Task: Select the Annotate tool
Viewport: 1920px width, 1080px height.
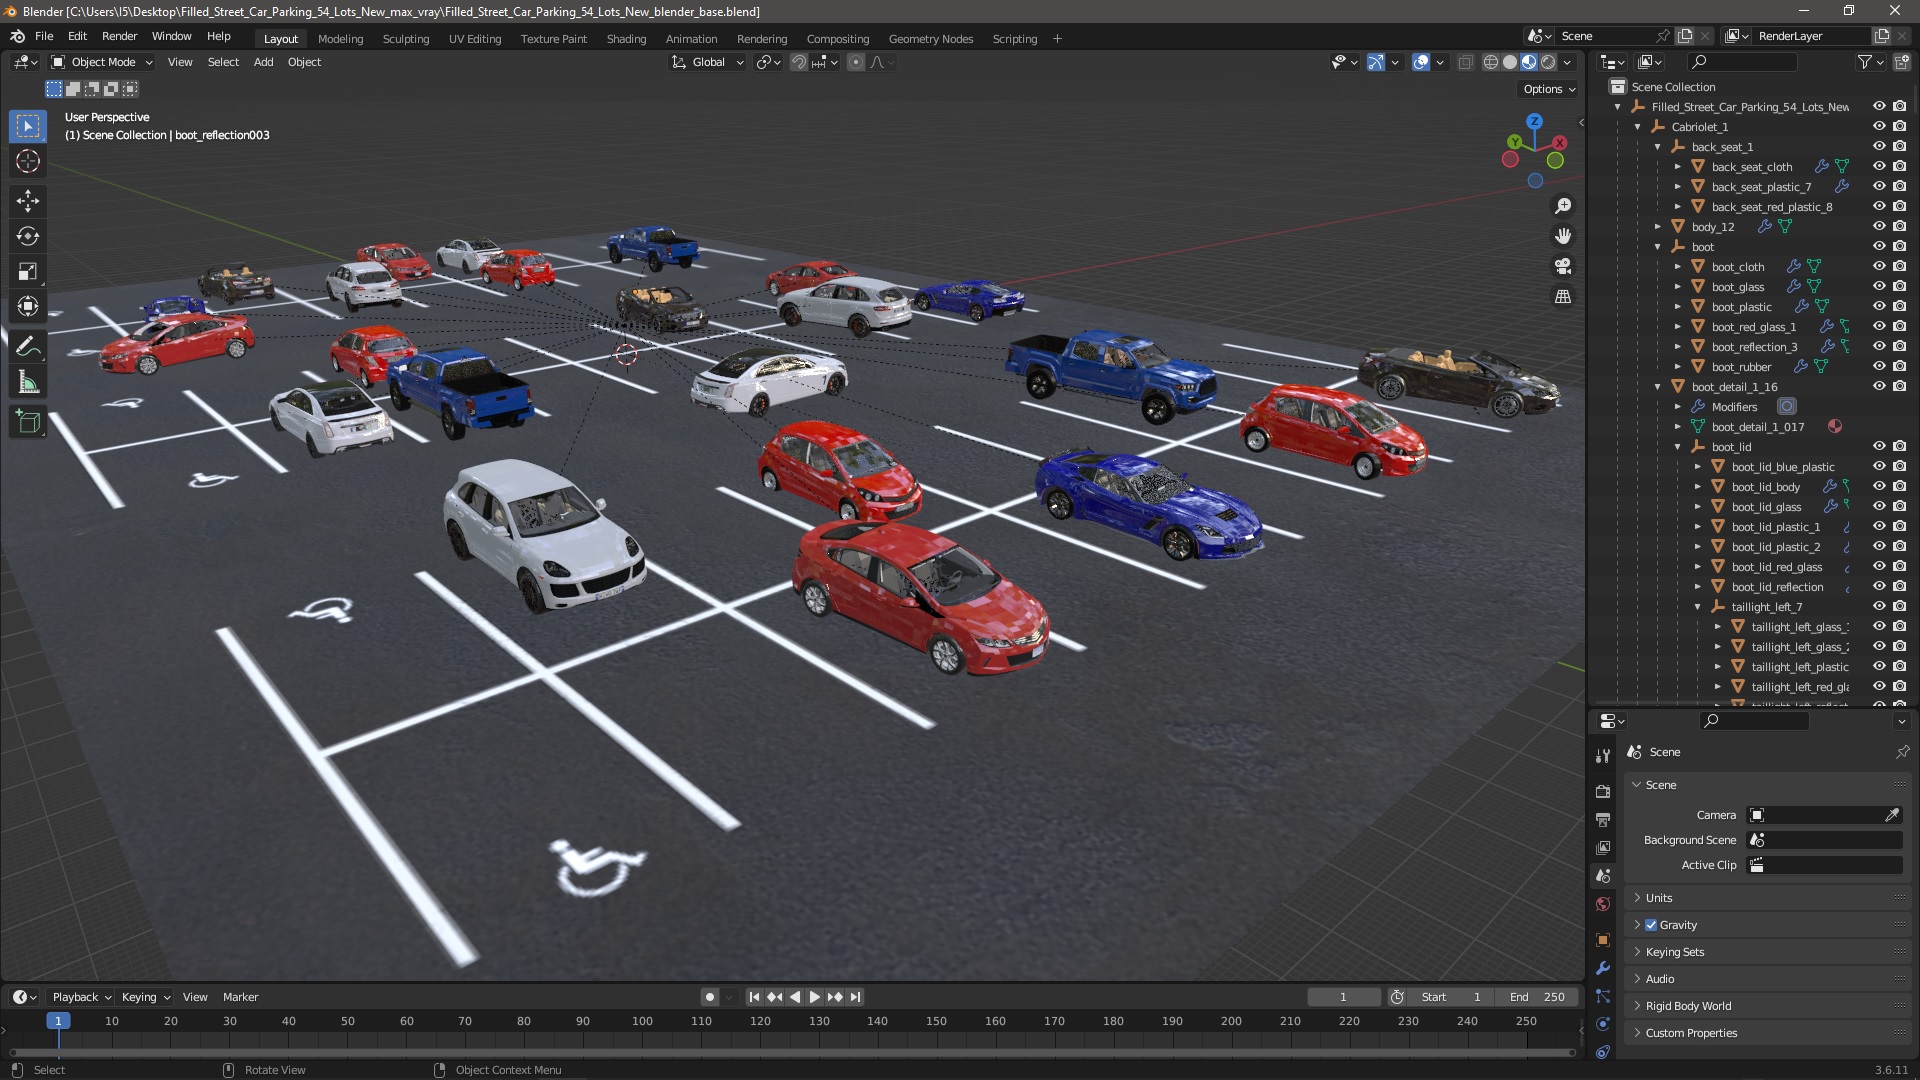Action: pos(28,347)
